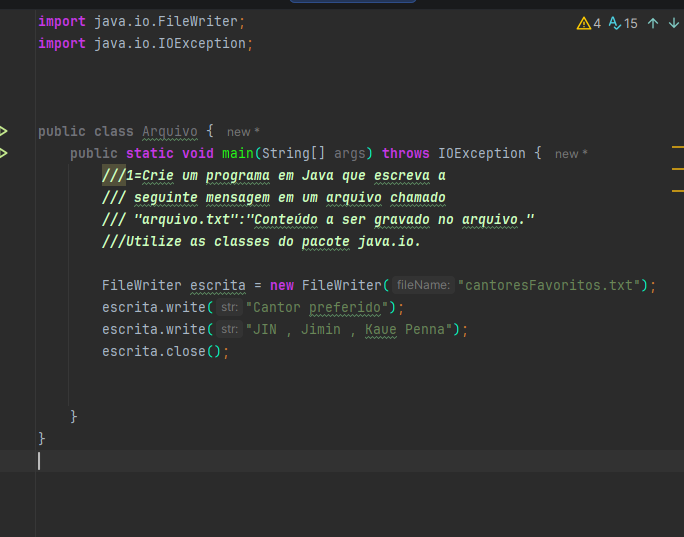Go to next highlighted error arrow
684x537 pixels.
point(674,23)
